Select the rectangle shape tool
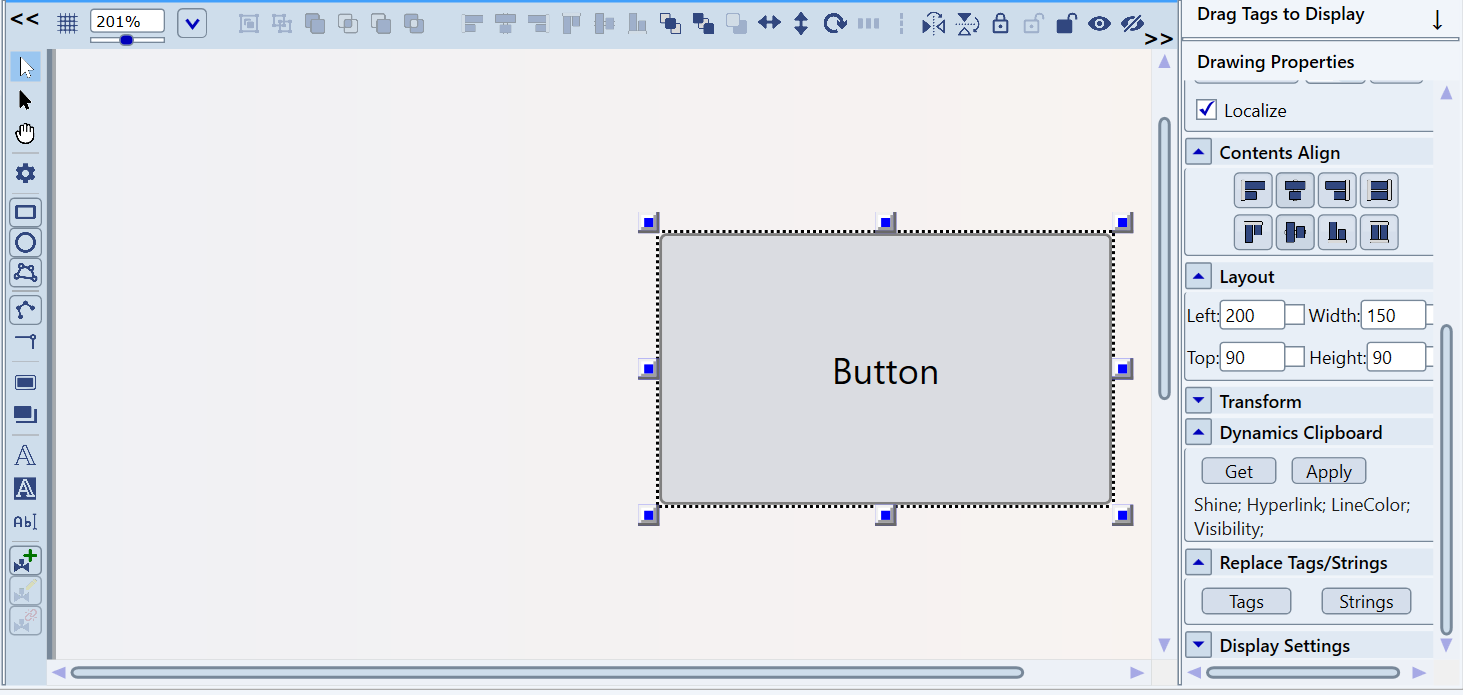Image resolution: width=1463 pixels, height=695 pixels. pyautogui.click(x=25, y=212)
